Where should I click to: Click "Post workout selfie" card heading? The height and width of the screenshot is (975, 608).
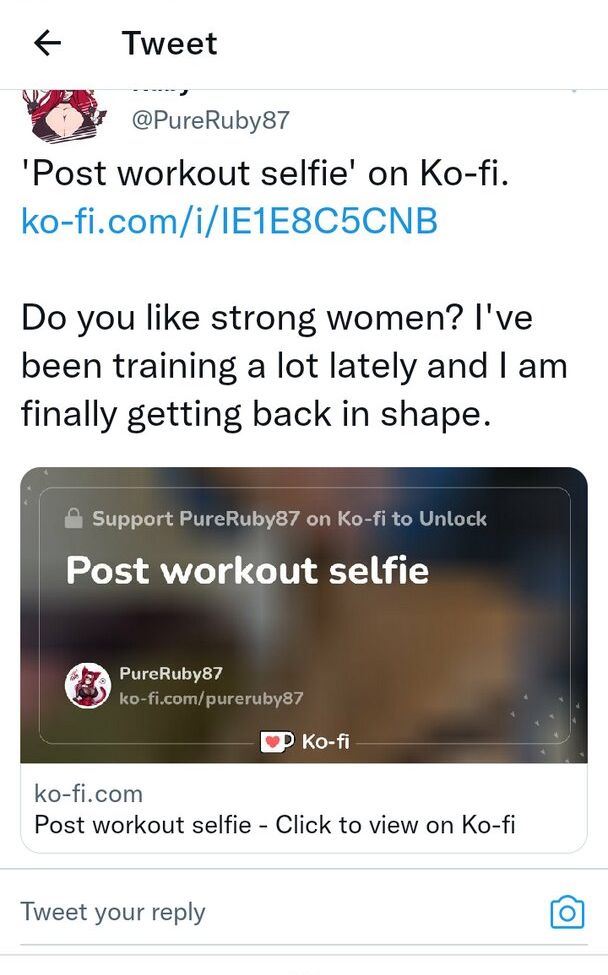pos(247,571)
